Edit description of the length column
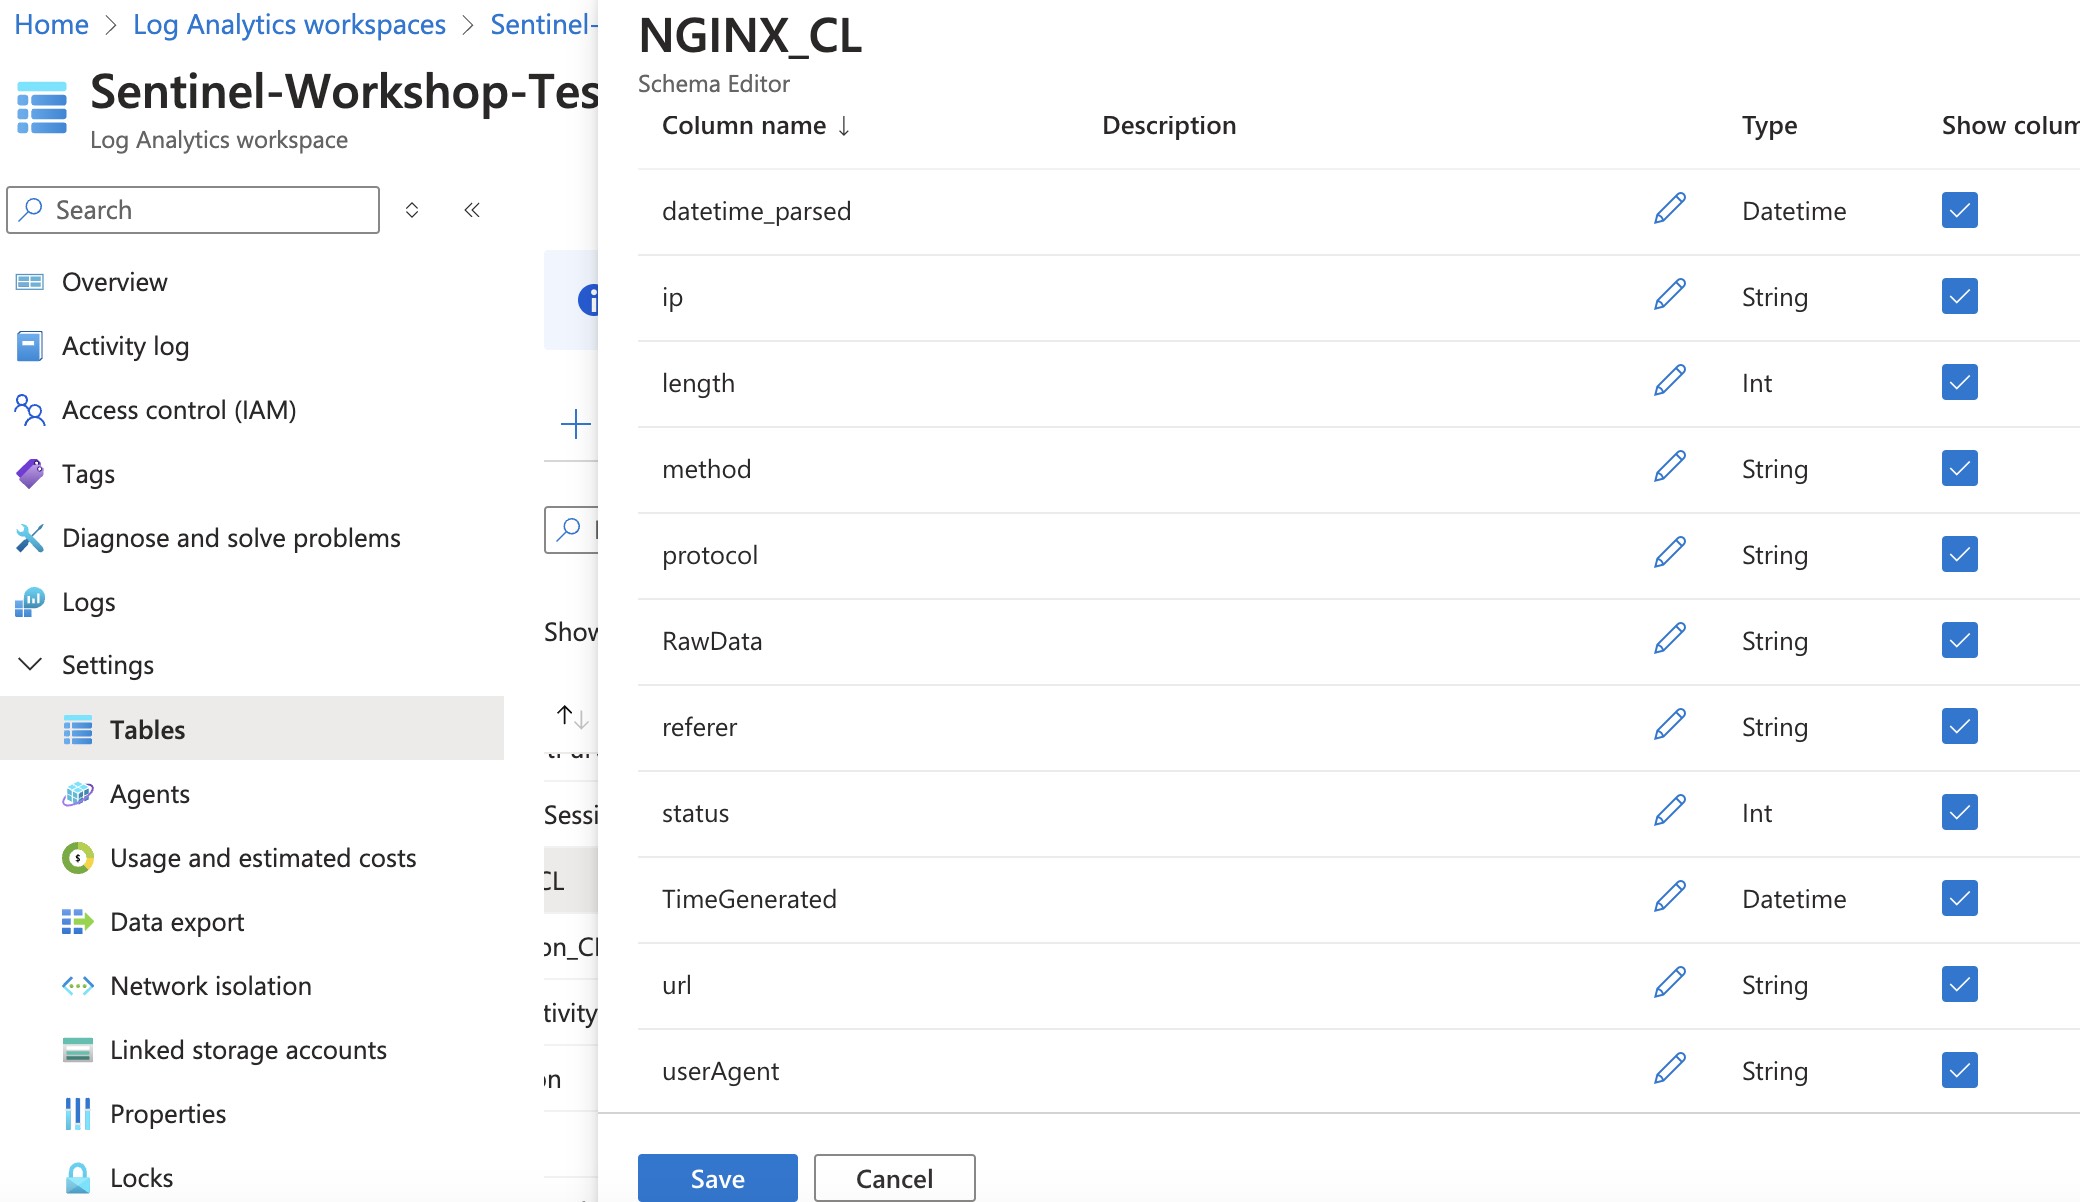Image resolution: width=2080 pixels, height=1202 pixels. tap(1669, 382)
